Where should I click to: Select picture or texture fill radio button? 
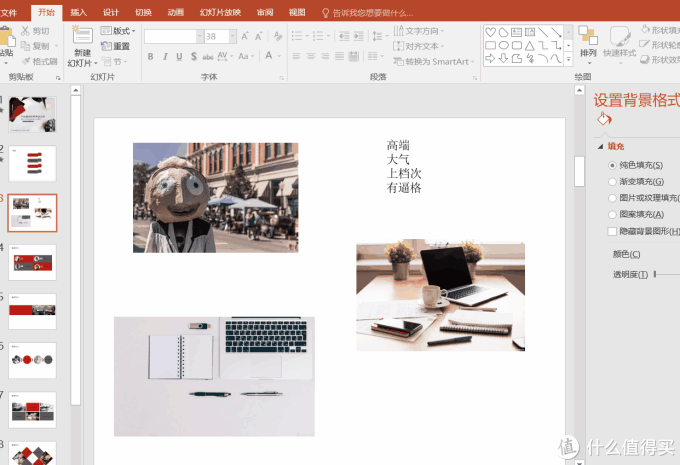[612, 198]
